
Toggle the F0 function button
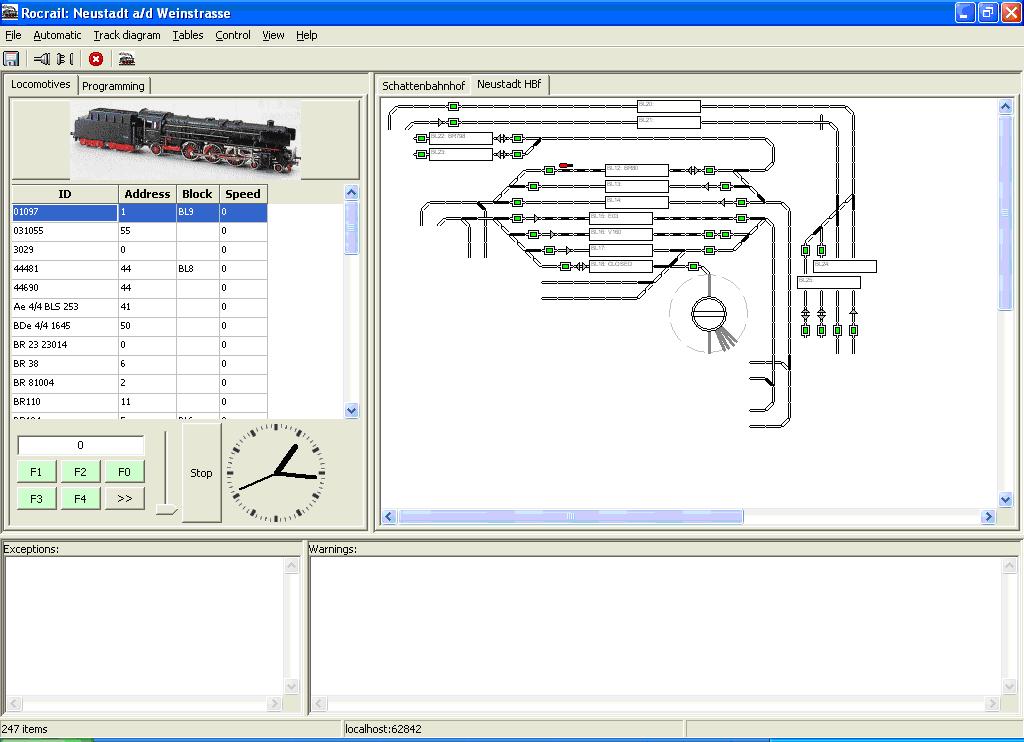click(x=124, y=472)
